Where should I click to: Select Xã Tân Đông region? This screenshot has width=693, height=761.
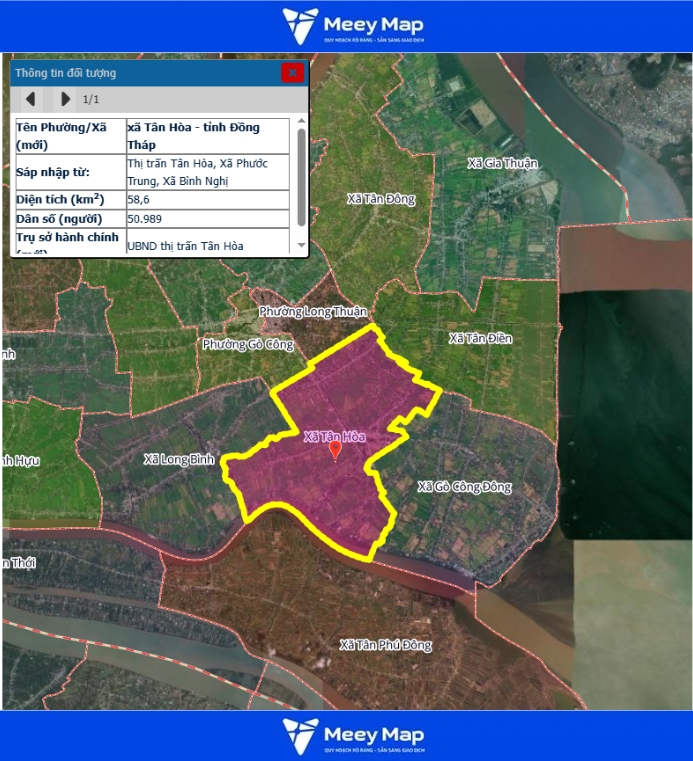click(381, 199)
